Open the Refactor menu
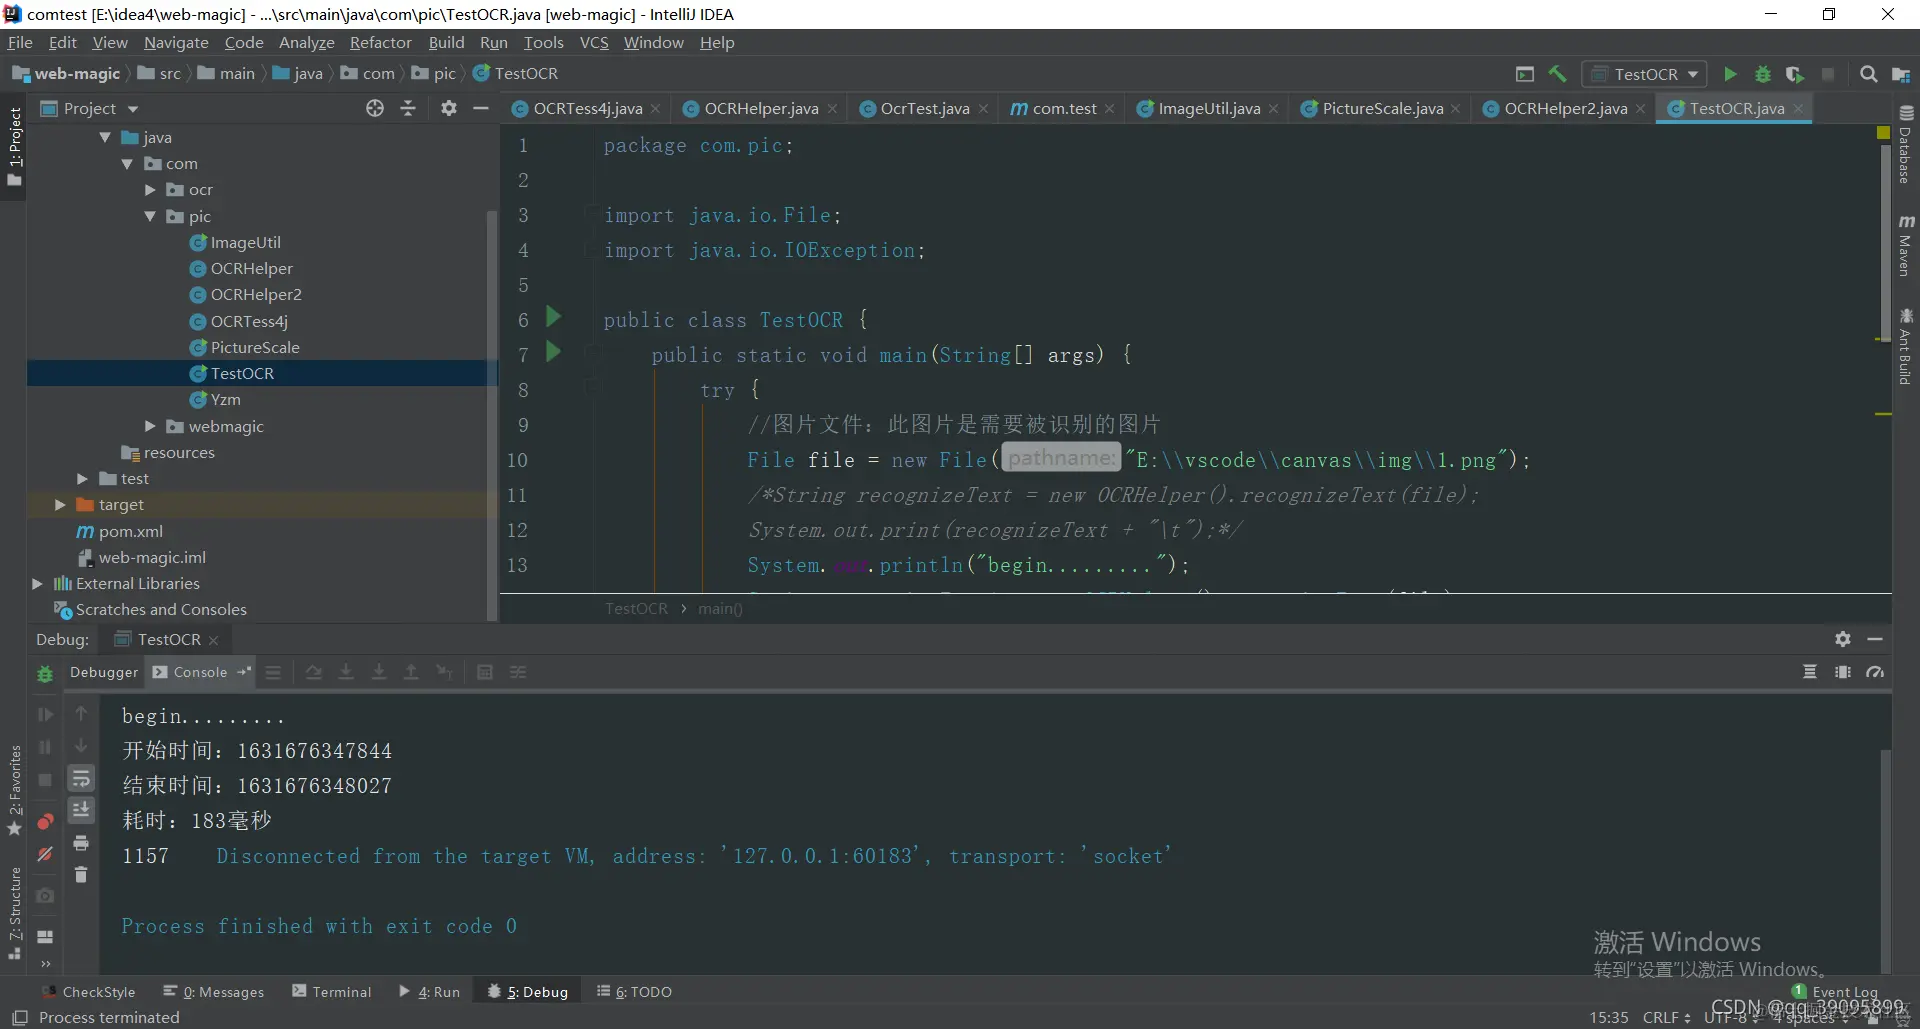This screenshot has height=1029, width=1920. 380,43
